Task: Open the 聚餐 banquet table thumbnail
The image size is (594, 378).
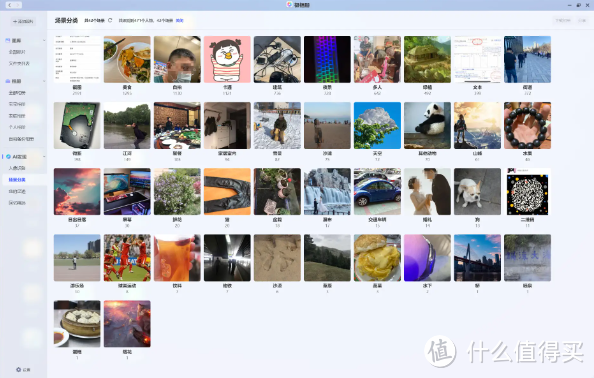Action: coord(177,125)
